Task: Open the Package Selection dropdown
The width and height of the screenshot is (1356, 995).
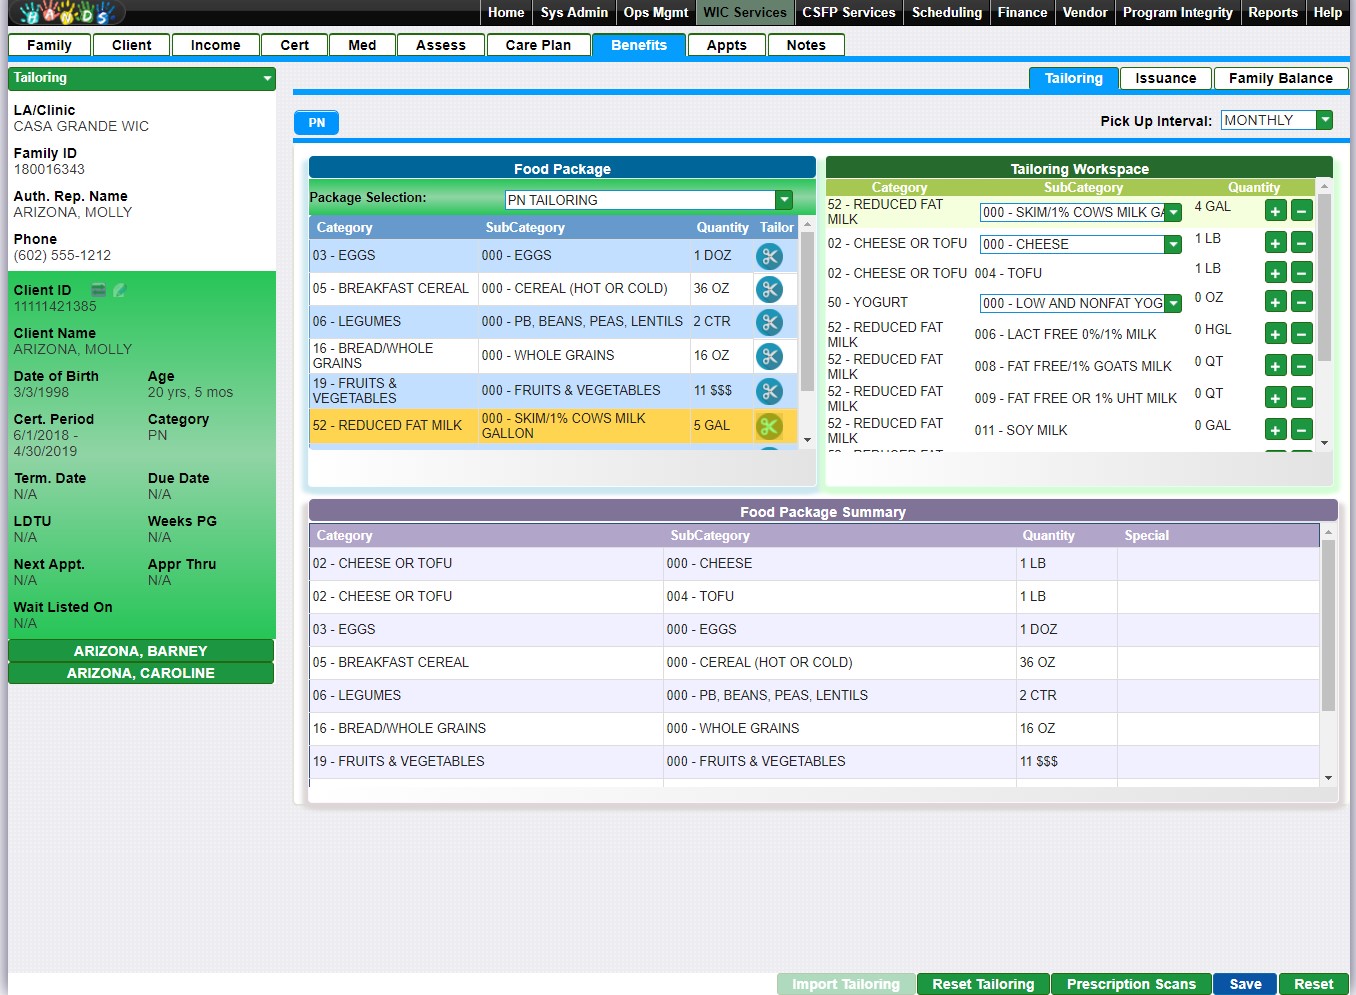Action: [784, 200]
